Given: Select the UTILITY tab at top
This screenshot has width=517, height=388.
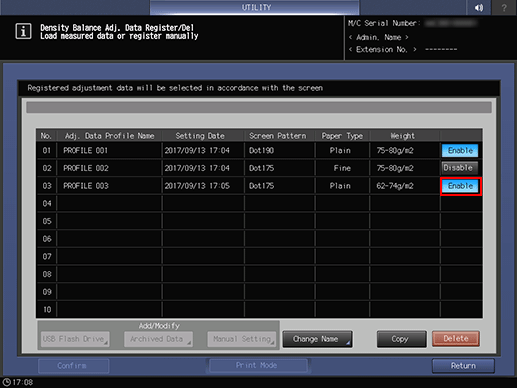Looking at the screenshot, I should 255,7.
